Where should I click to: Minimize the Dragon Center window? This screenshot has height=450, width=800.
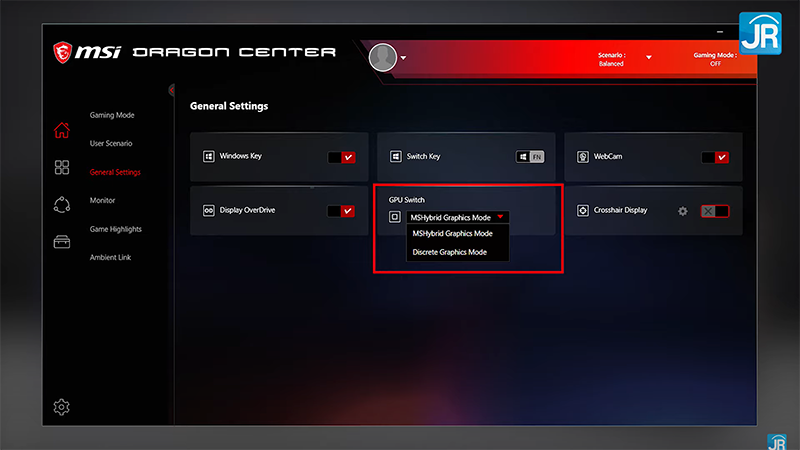click(x=720, y=32)
